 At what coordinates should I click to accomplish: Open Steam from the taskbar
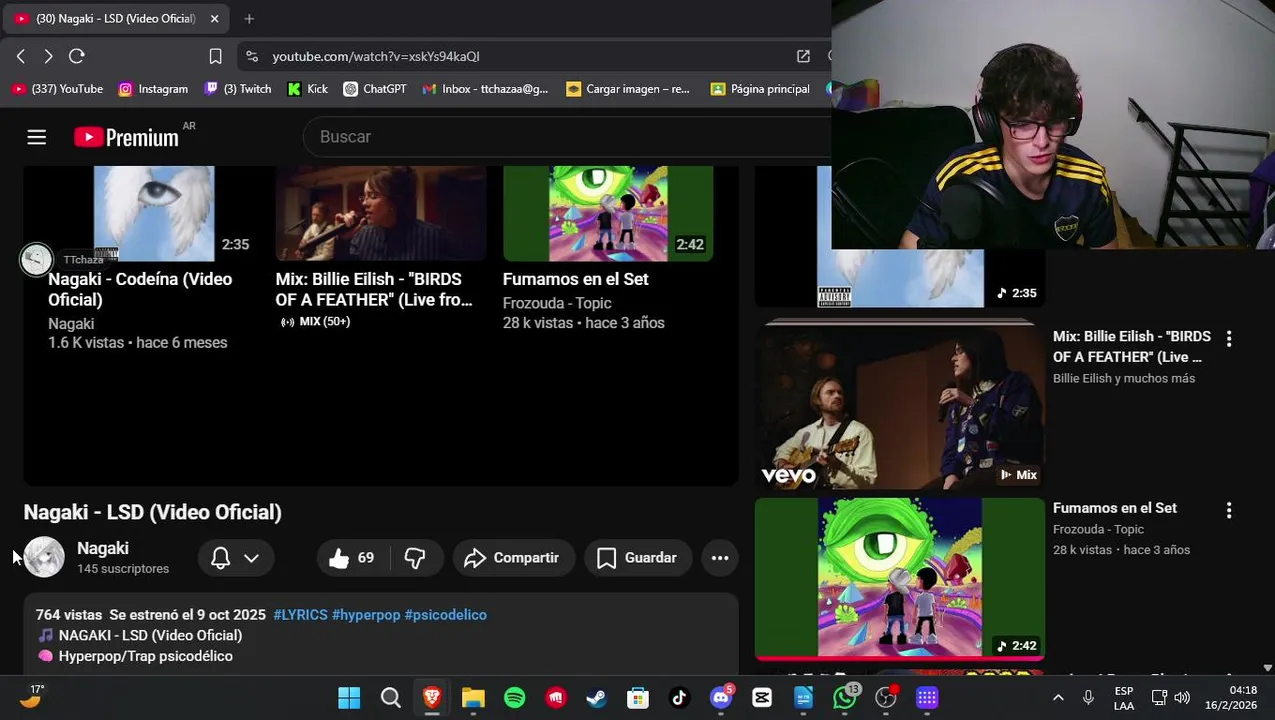click(596, 698)
